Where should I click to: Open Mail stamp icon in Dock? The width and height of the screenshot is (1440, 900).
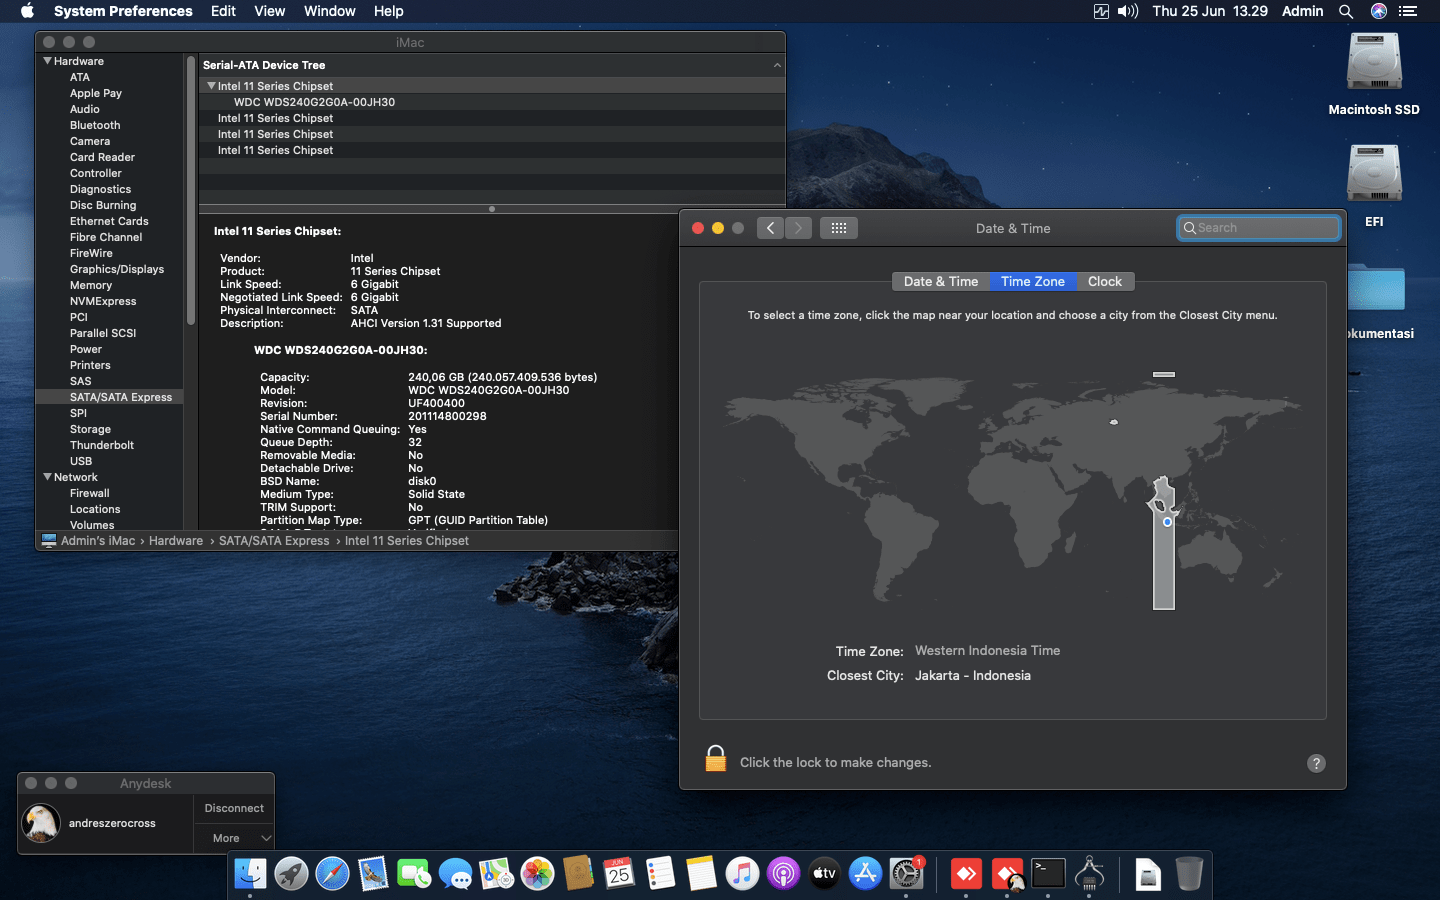(373, 874)
